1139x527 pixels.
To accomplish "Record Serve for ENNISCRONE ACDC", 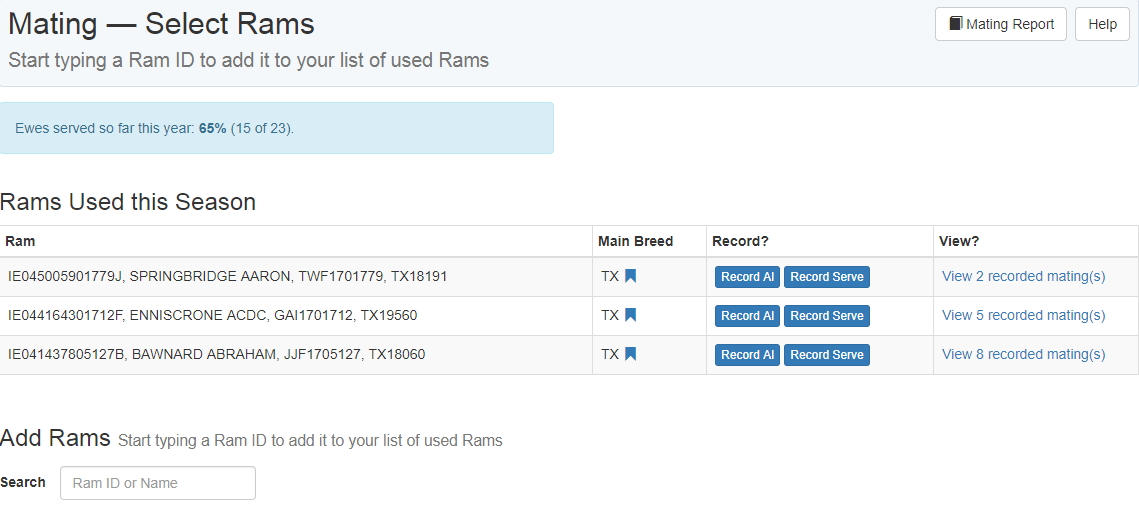I will pos(826,316).
